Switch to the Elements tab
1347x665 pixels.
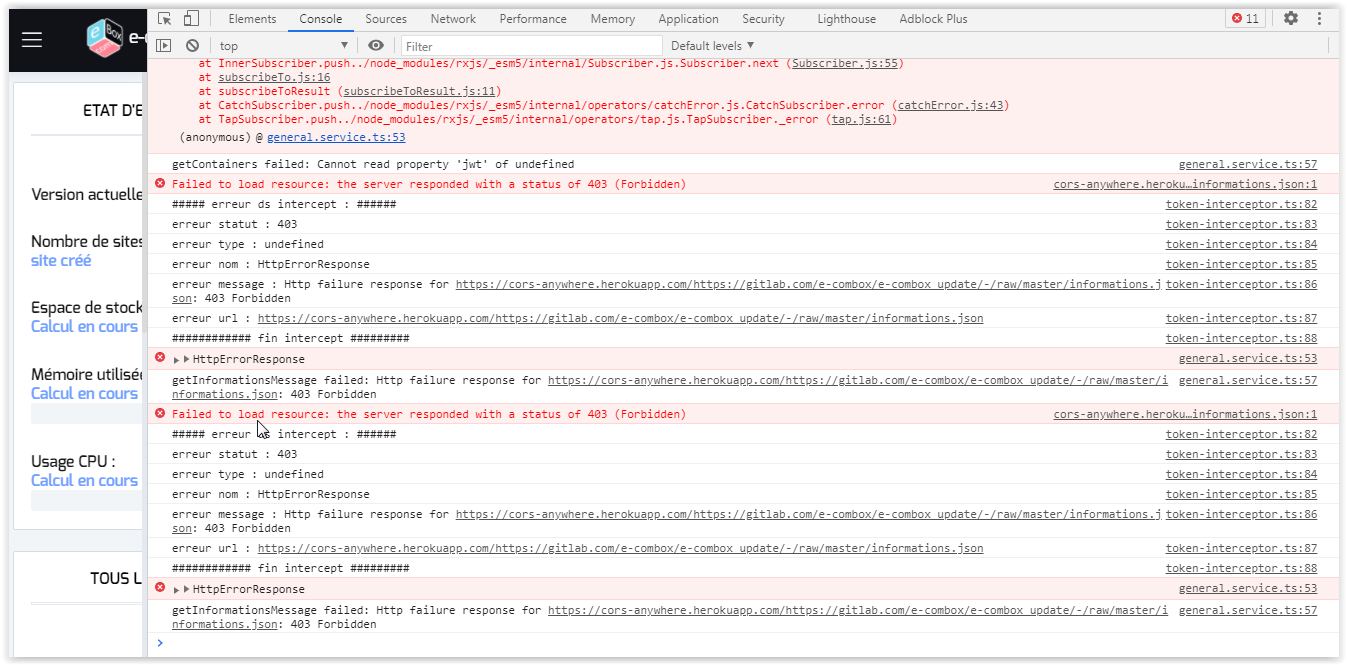252,19
